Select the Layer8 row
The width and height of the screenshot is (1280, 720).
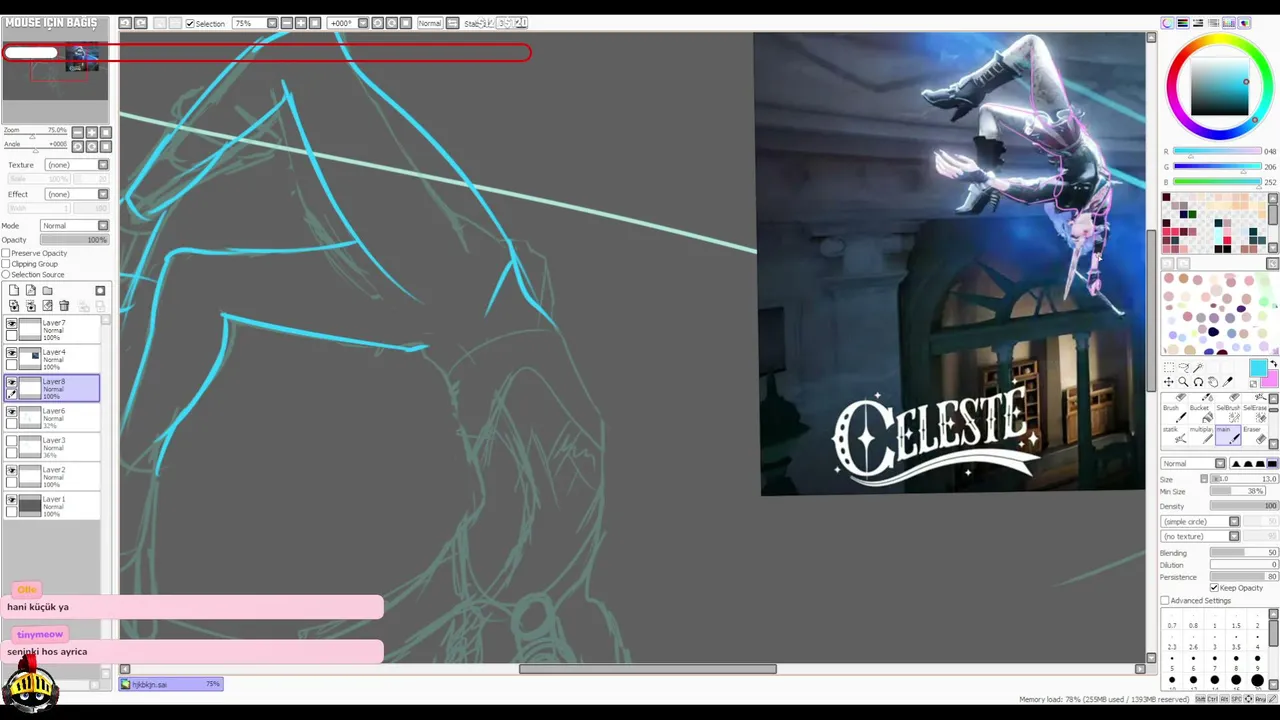point(52,388)
